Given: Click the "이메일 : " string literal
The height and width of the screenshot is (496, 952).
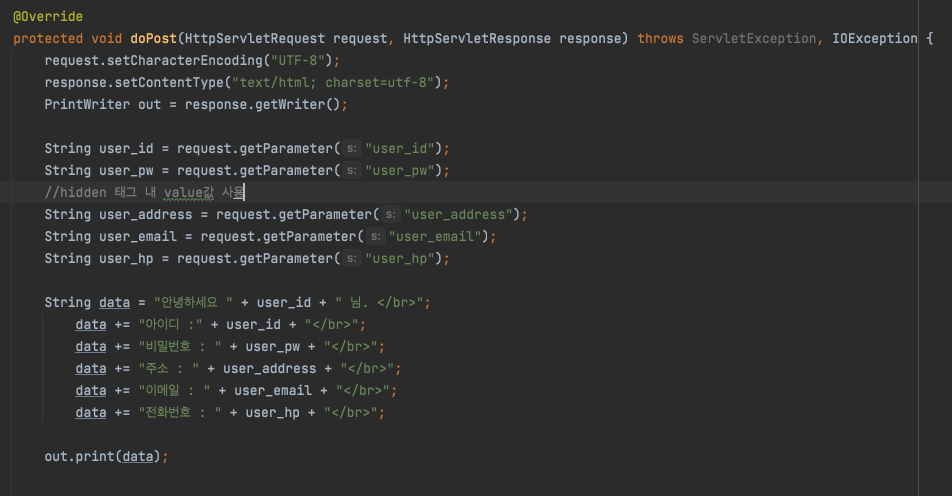Looking at the screenshot, I should coord(174,390).
